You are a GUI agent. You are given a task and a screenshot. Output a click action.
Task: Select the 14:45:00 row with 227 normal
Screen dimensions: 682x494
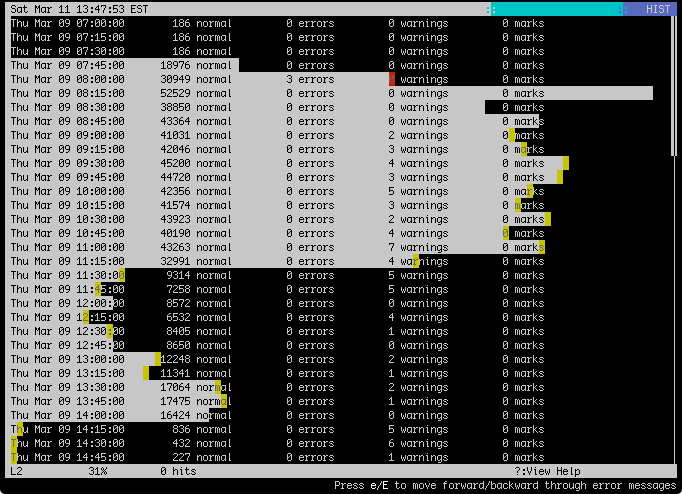[x=68, y=457]
